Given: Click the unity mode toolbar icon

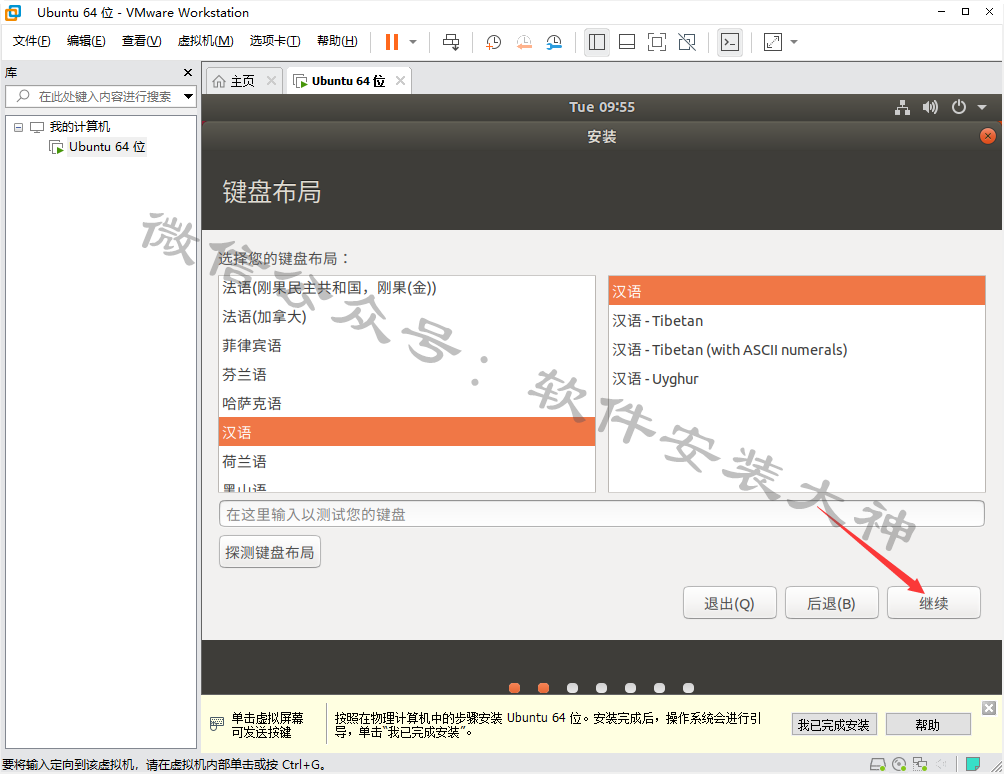Looking at the screenshot, I should (x=687, y=42).
